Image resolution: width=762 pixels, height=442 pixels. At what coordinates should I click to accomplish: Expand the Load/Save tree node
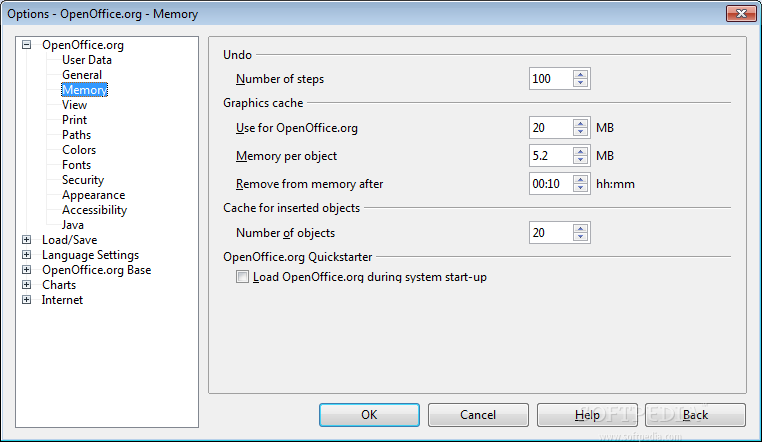27,239
